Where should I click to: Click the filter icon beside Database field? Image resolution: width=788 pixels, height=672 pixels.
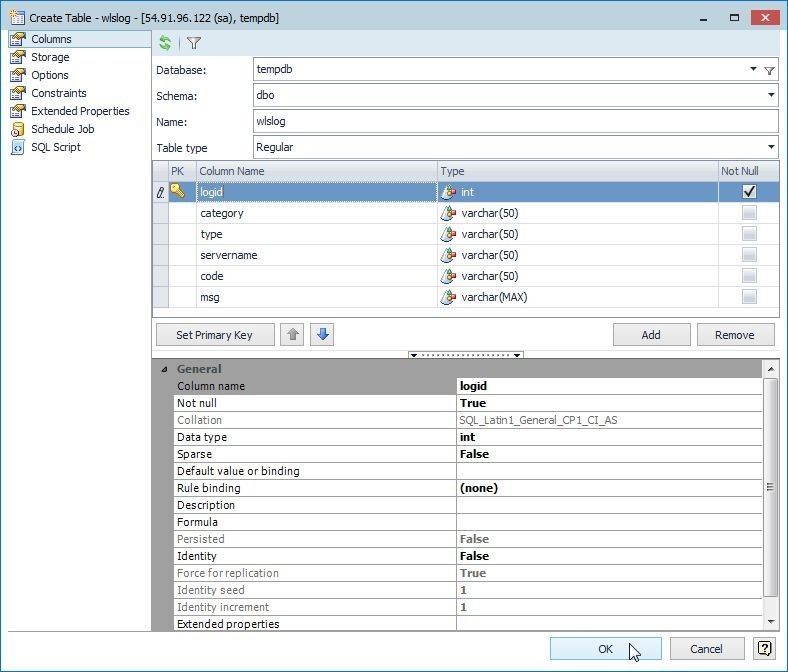click(769, 71)
